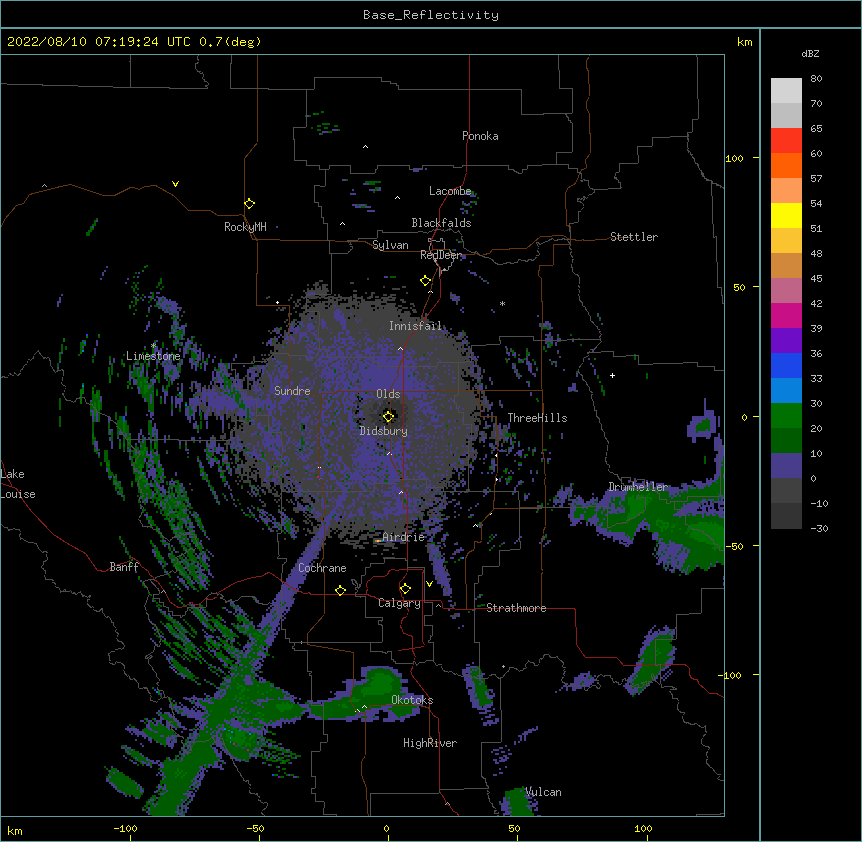This screenshot has width=862, height=842.
Task: Click the white asterisk marker east of RedDeer
Action: 502,303
